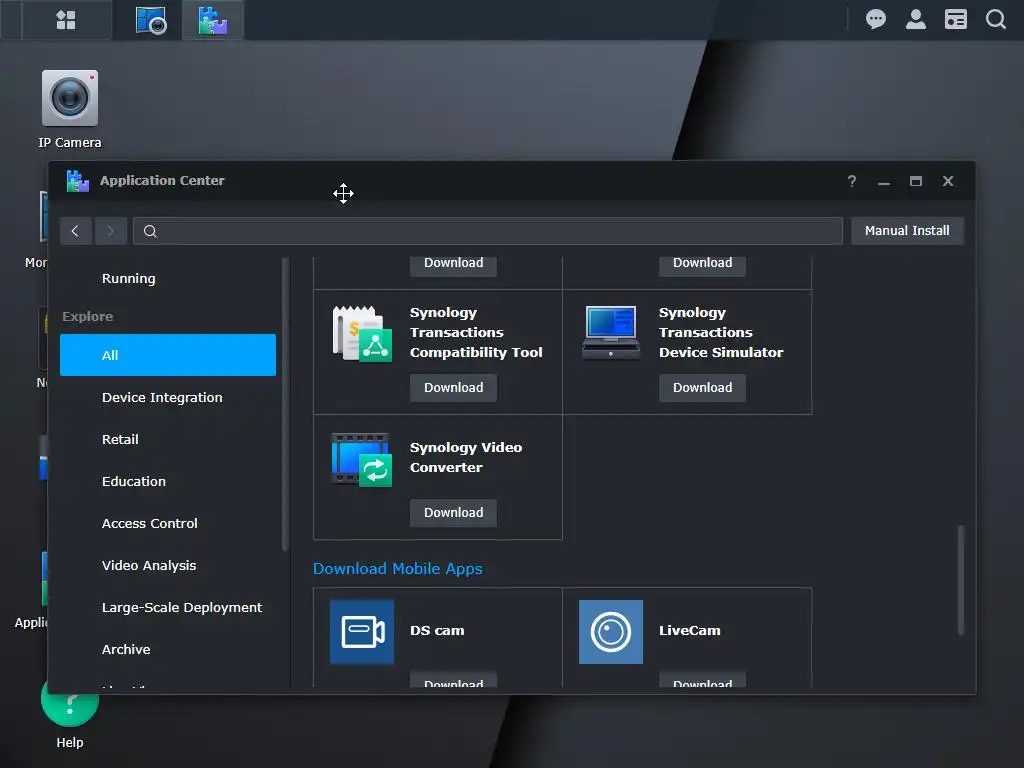Click the main content vertical scrollbar
This screenshot has height=768, width=1024.
[x=961, y=580]
